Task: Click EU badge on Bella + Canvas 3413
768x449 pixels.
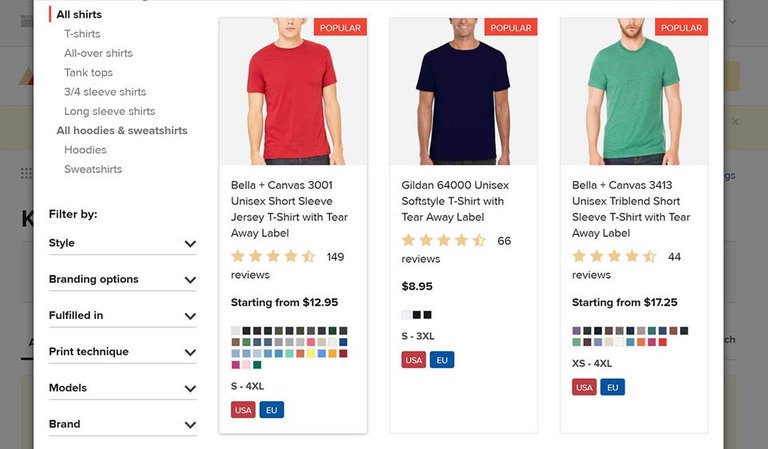Action: pyautogui.click(x=613, y=387)
